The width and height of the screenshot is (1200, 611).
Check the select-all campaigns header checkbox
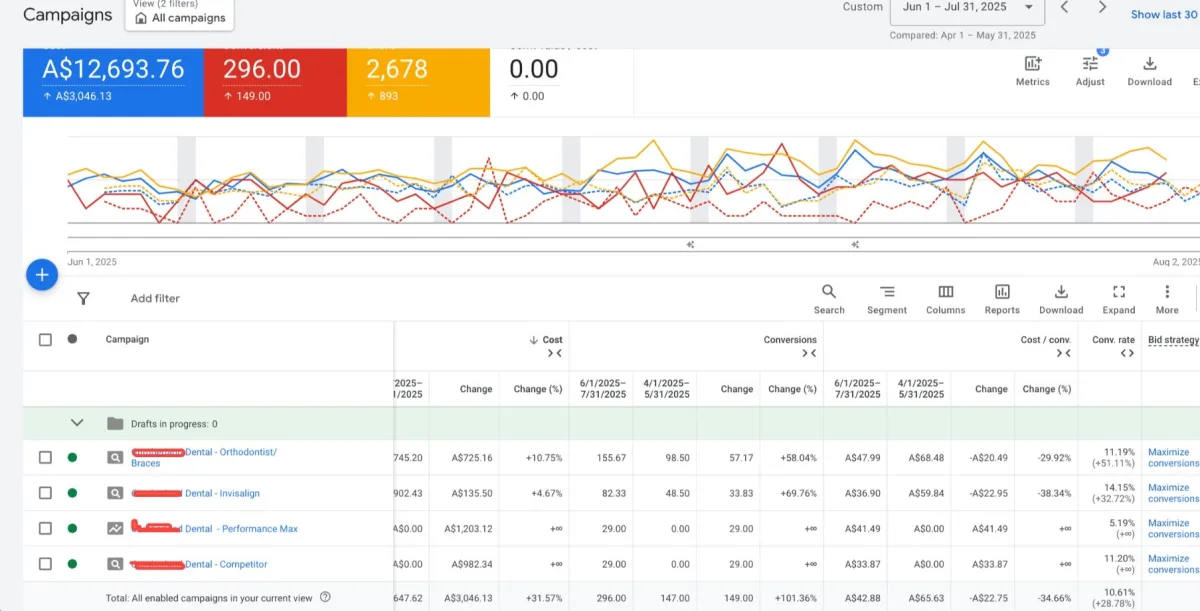click(x=45, y=340)
